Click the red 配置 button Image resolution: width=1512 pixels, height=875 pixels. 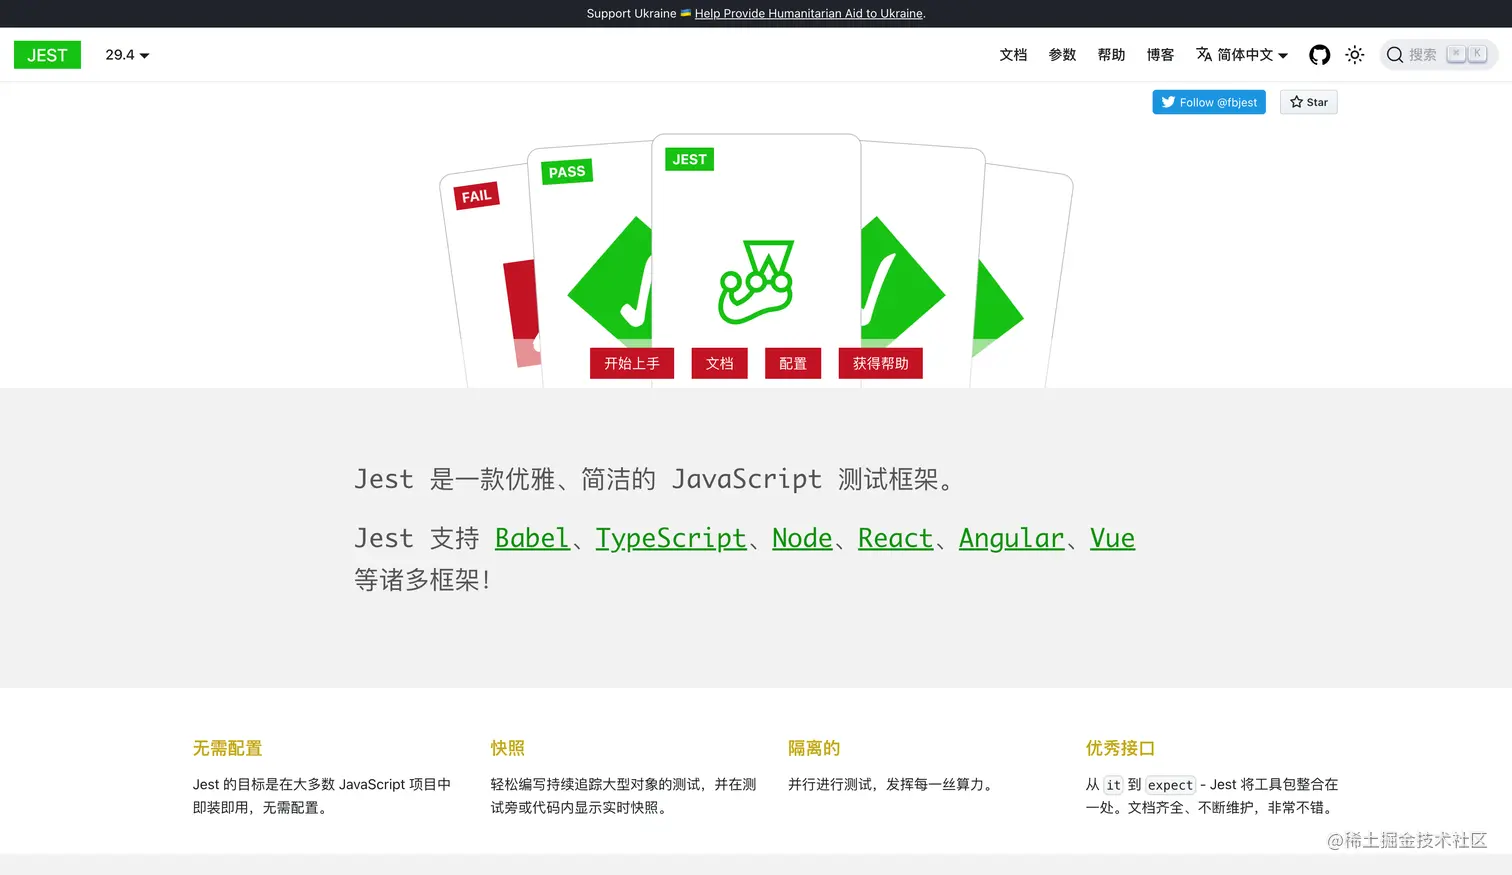(793, 363)
